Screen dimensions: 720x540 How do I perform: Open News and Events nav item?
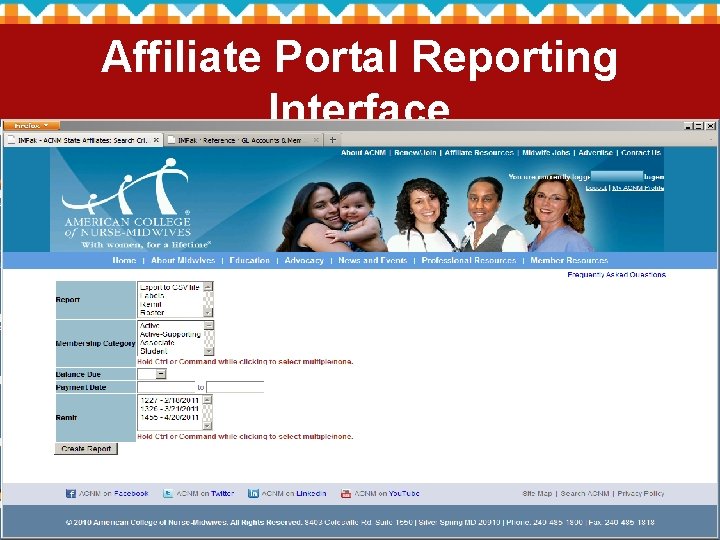(372, 260)
